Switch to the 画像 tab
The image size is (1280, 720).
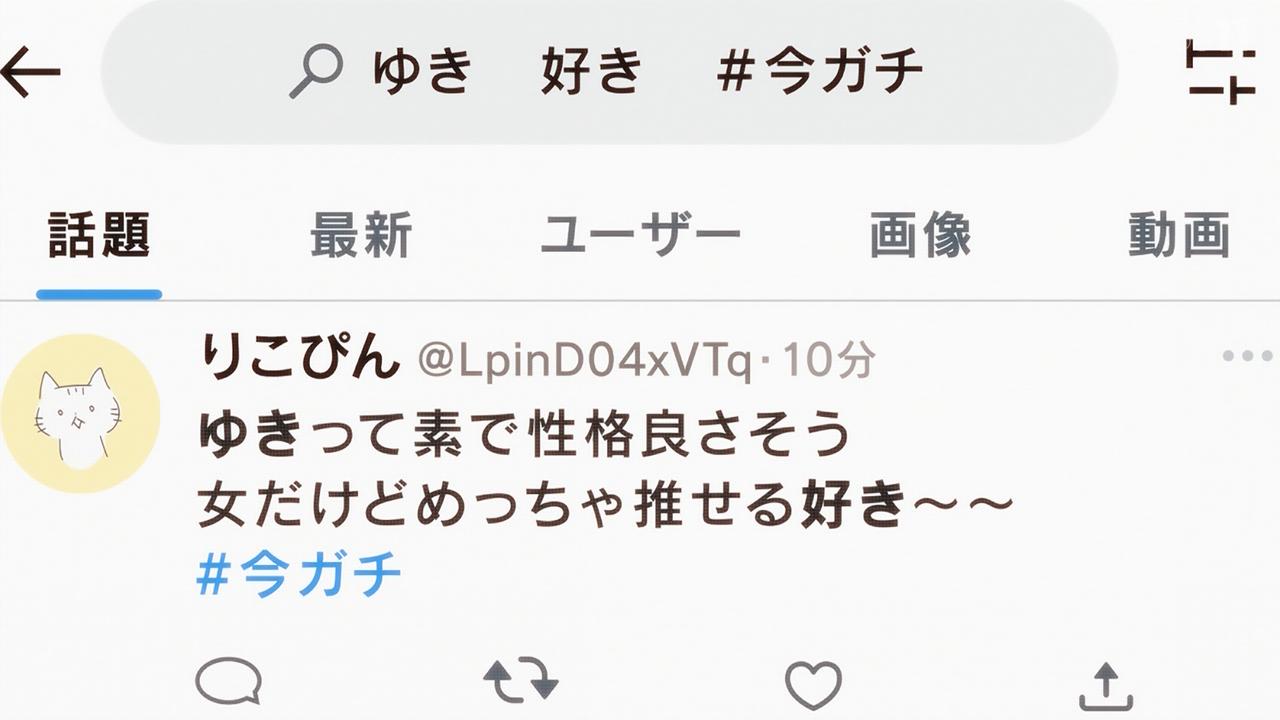pyautogui.click(x=920, y=236)
